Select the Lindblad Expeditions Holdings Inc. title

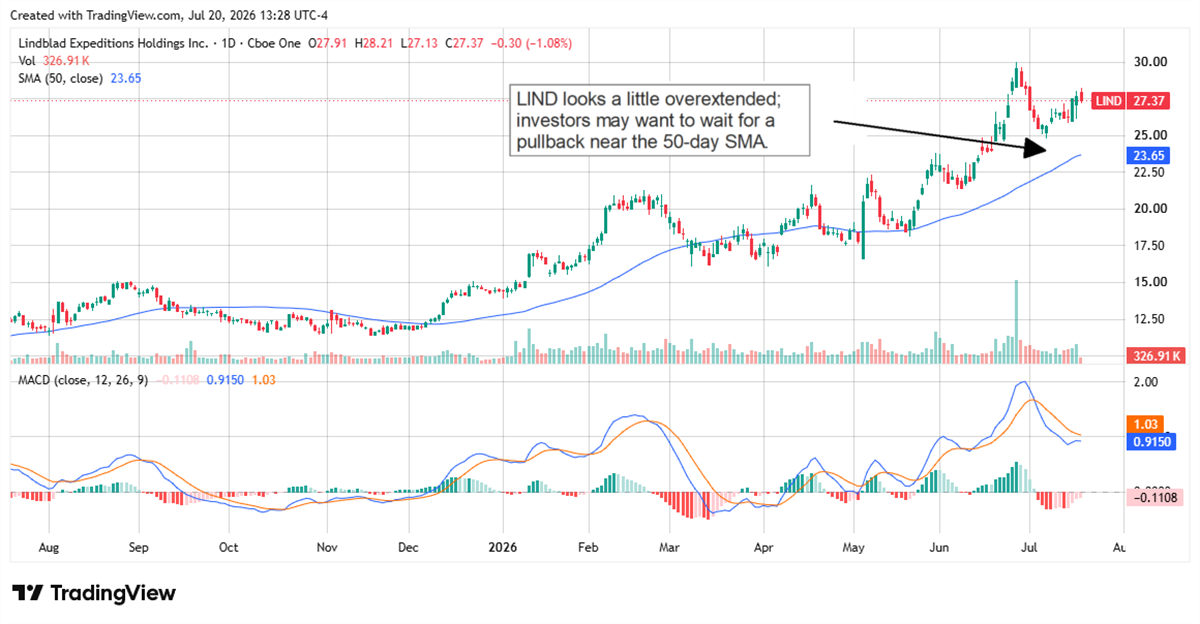tap(114, 43)
